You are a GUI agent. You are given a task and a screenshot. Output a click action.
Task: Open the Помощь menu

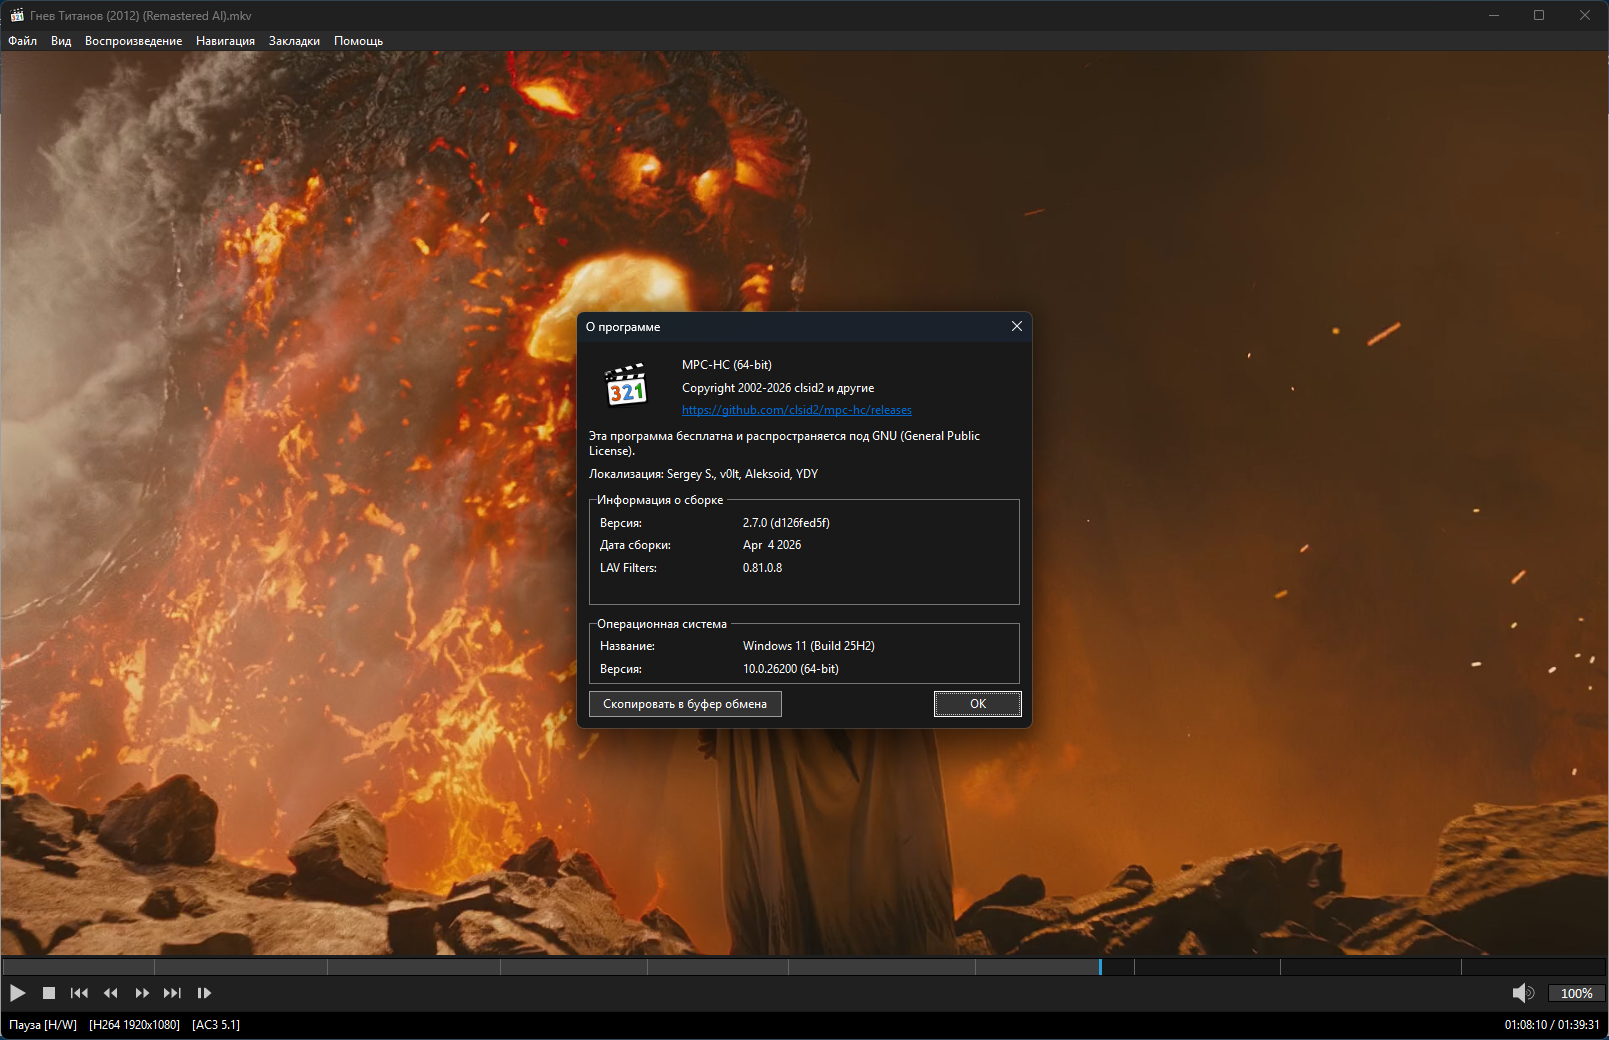coord(359,41)
